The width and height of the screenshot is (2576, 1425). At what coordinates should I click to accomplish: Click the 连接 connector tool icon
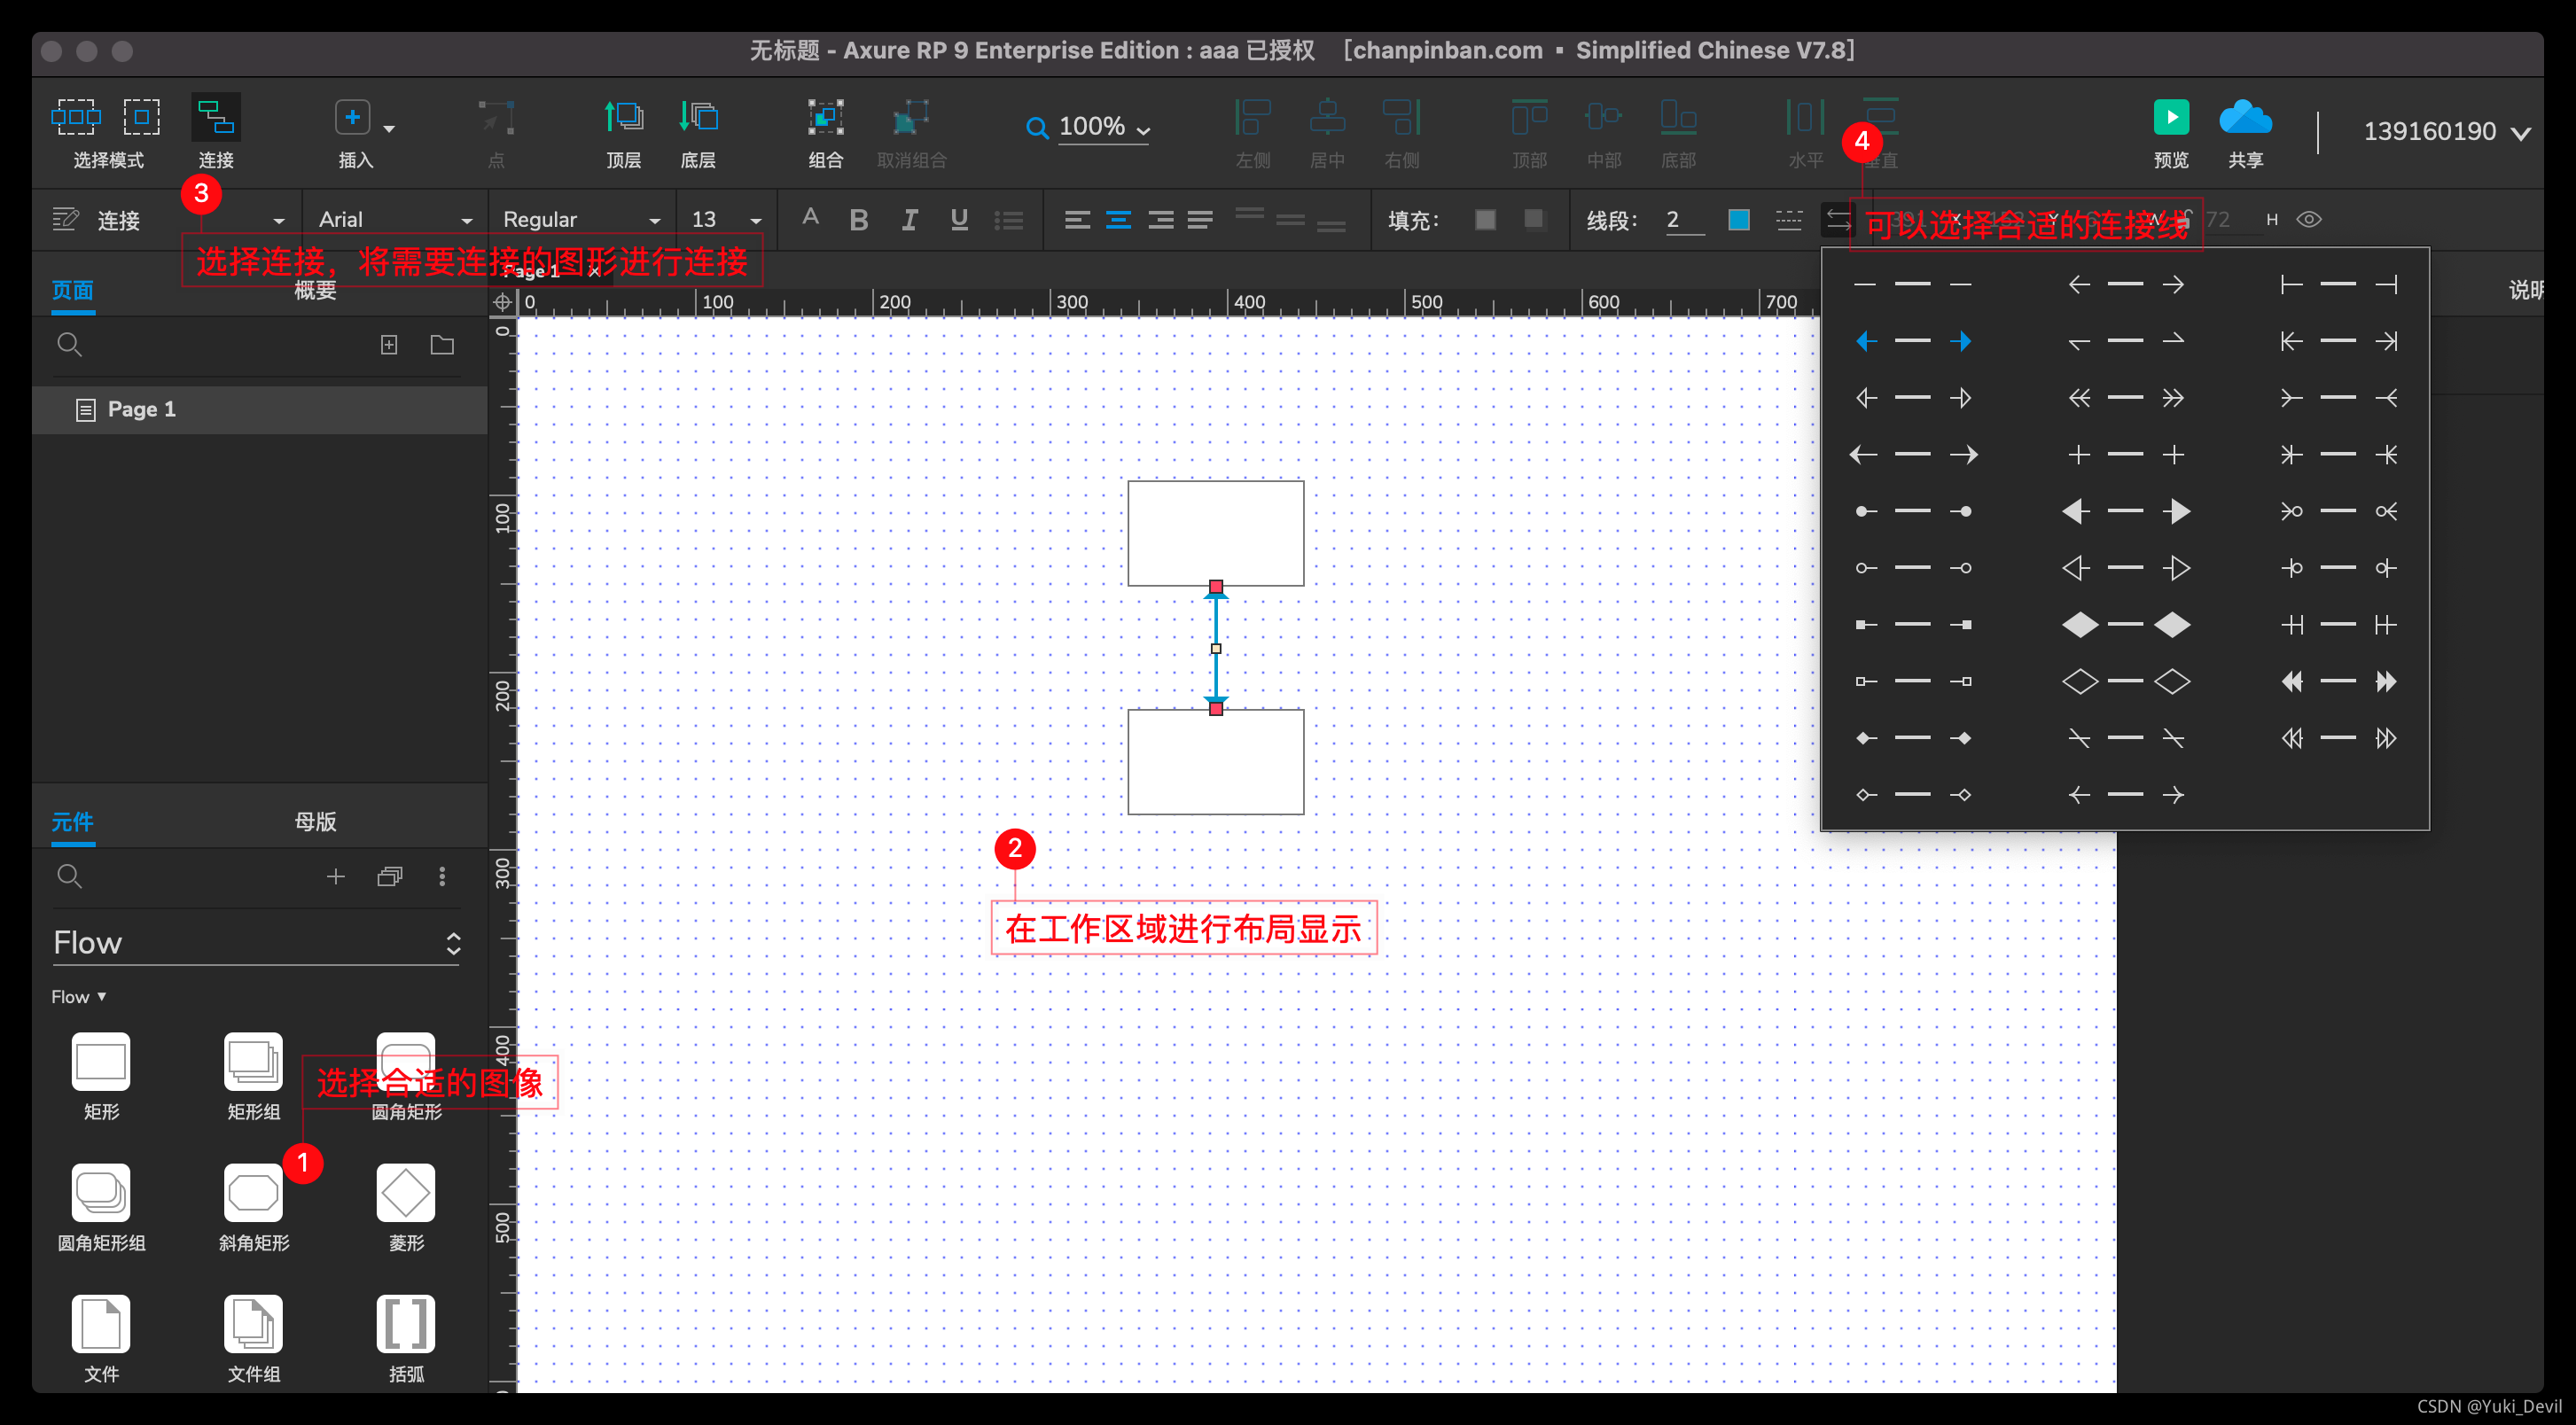215,119
